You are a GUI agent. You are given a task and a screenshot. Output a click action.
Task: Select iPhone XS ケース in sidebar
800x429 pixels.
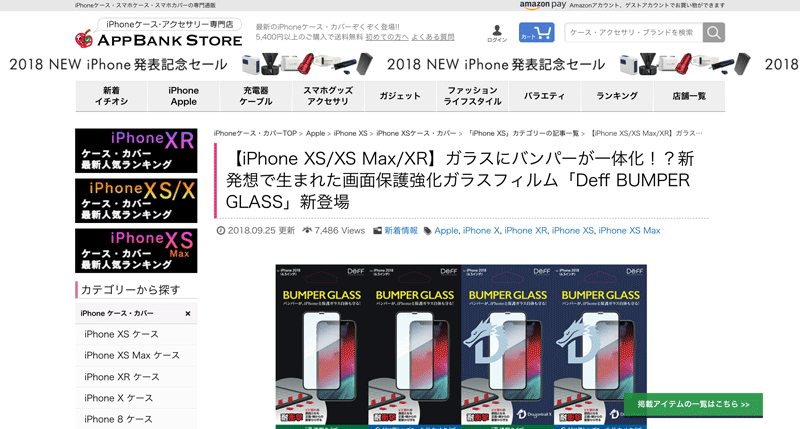[121, 334]
